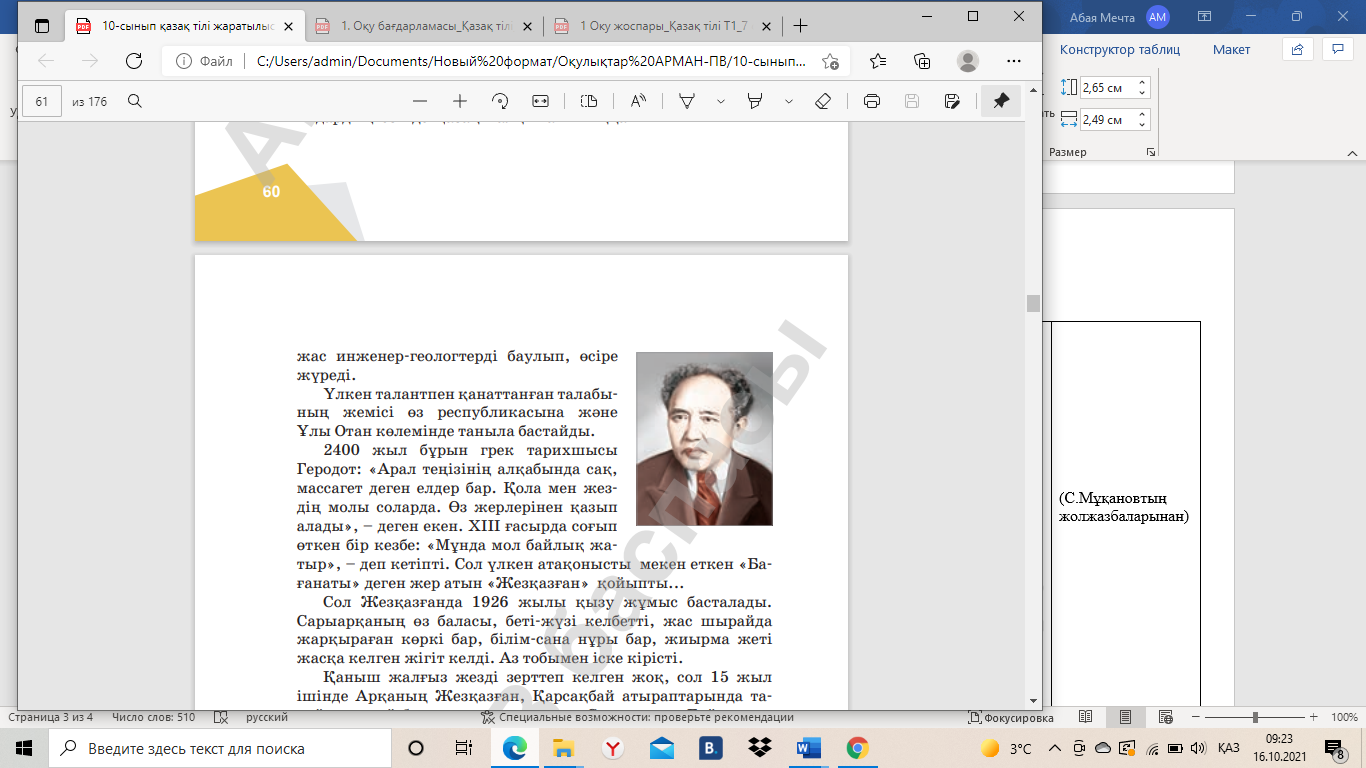Select the Erase tool in PDF toolbar
This screenshot has width=1366, height=768.
pos(823,101)
